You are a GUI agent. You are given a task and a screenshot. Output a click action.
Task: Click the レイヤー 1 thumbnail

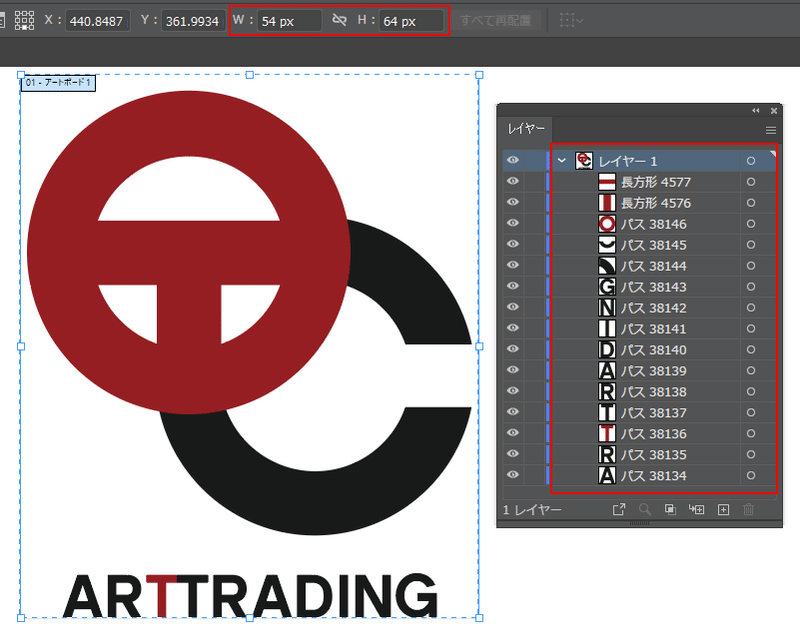(584, 161)
